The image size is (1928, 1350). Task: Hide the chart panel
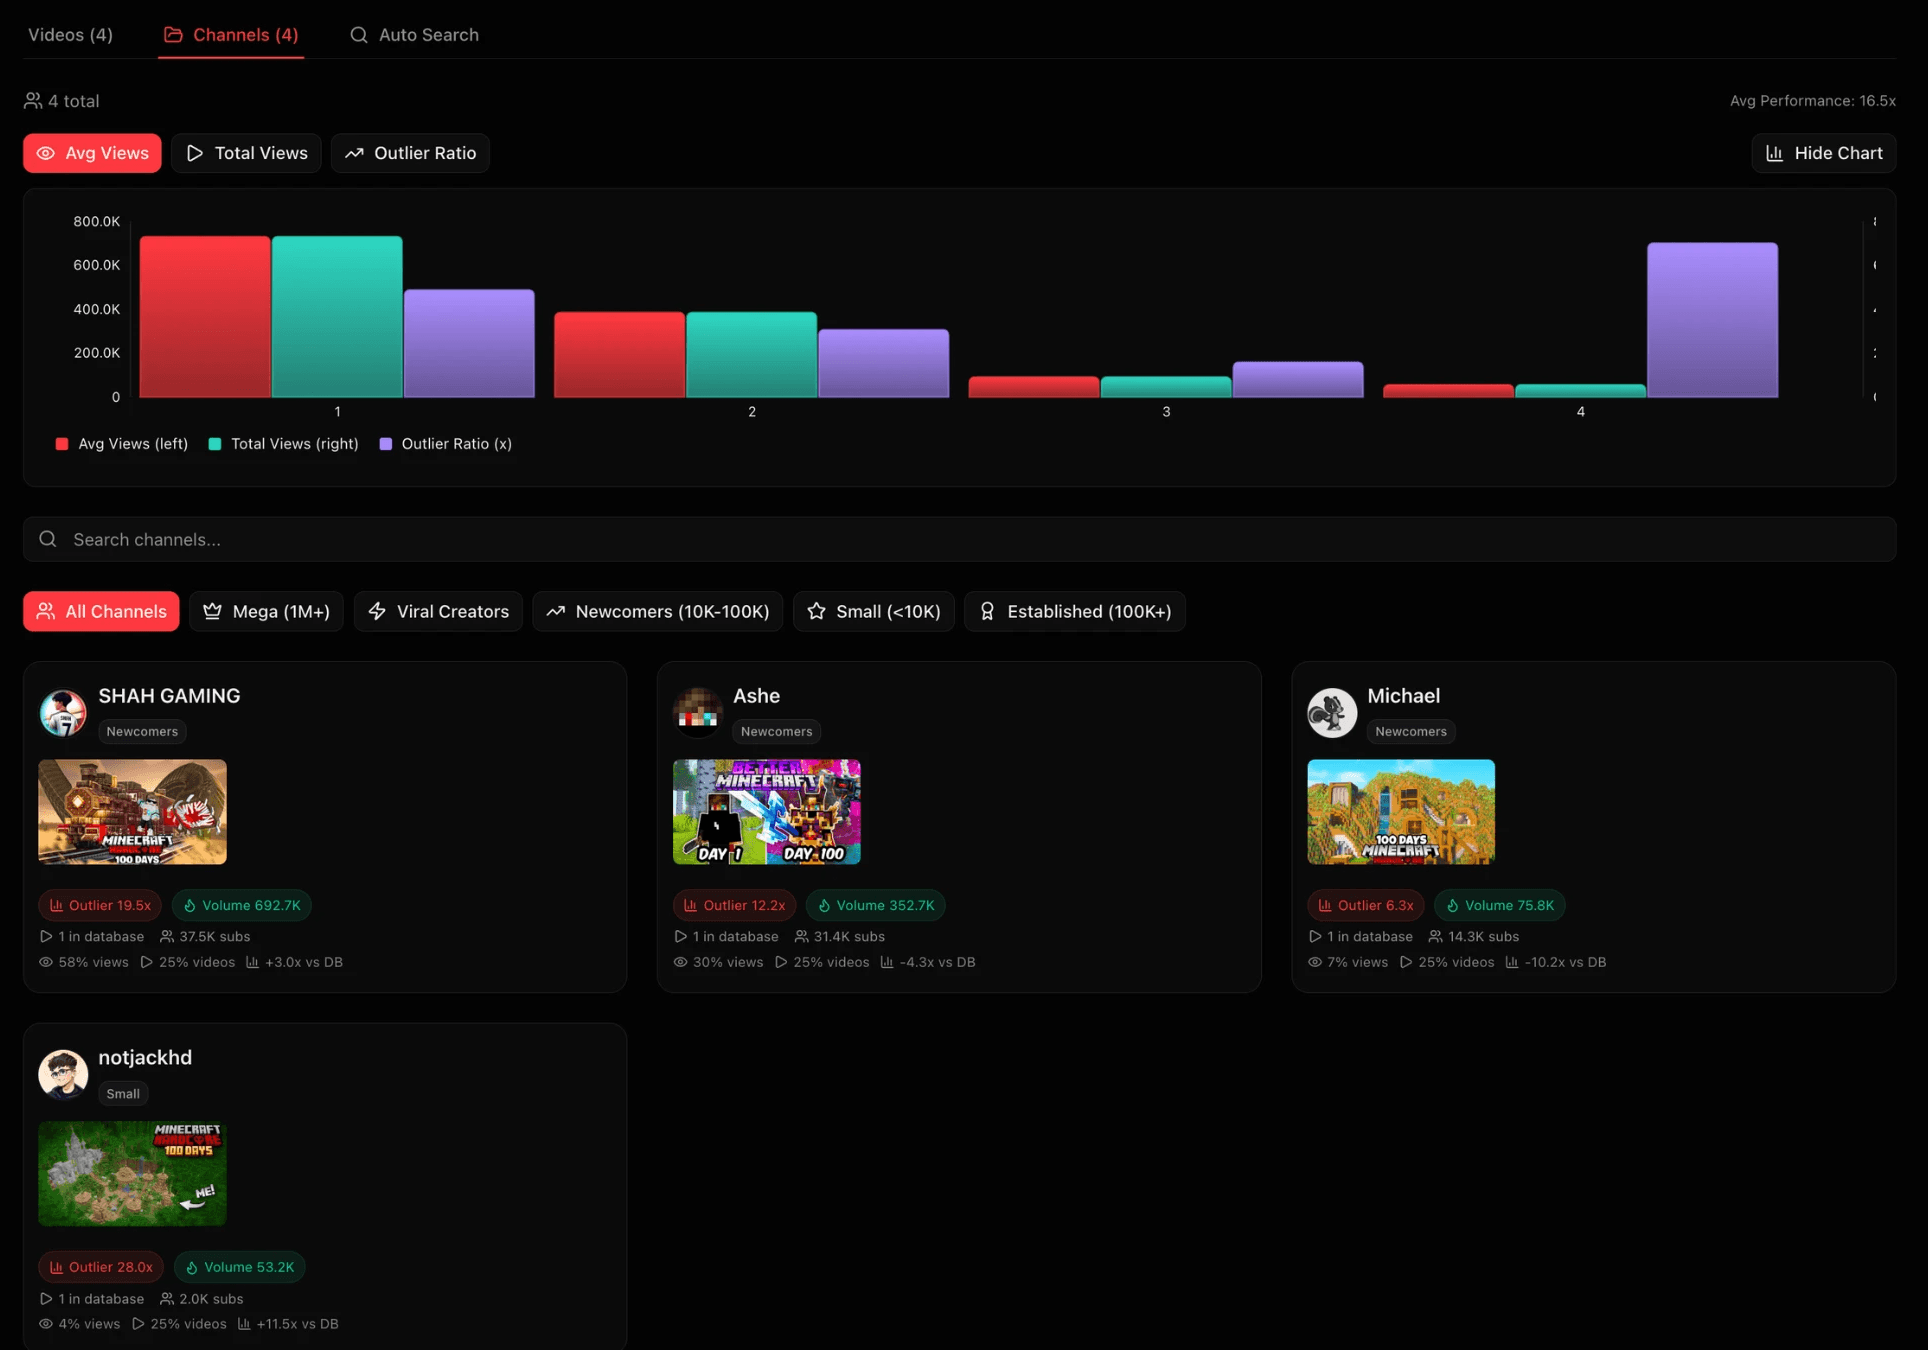pyautogui.click(x=1823, y=153)
